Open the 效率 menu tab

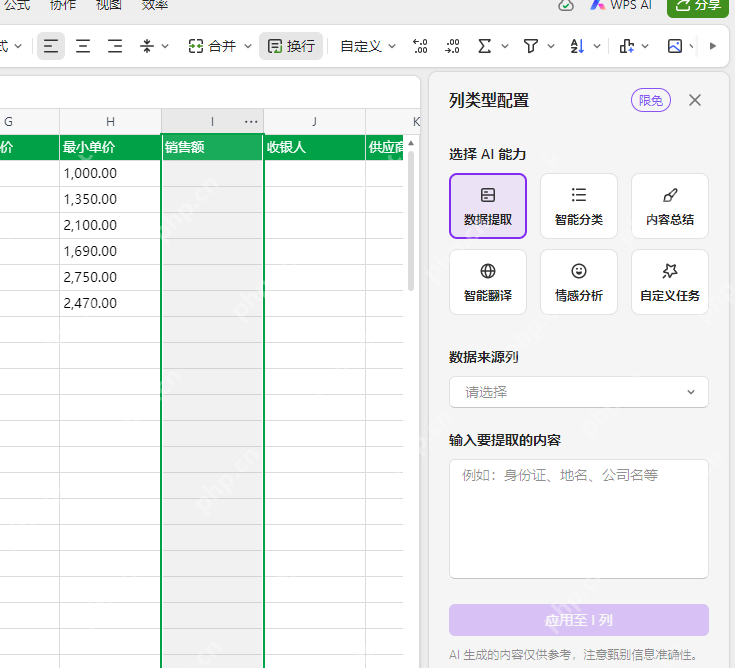pyautogui.click(x=154, y=5)
